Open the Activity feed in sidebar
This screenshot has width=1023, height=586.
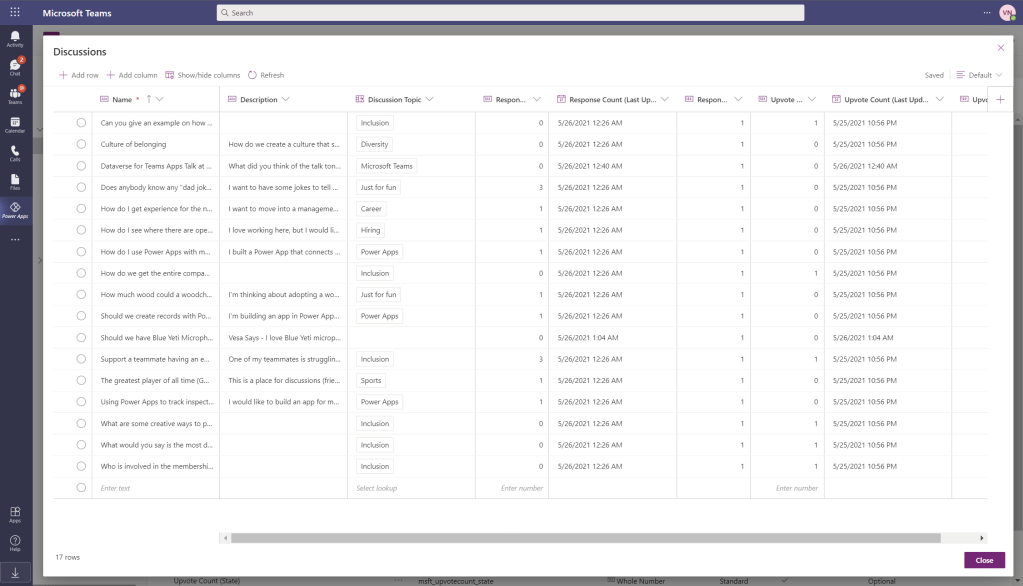tap(15, 39)
